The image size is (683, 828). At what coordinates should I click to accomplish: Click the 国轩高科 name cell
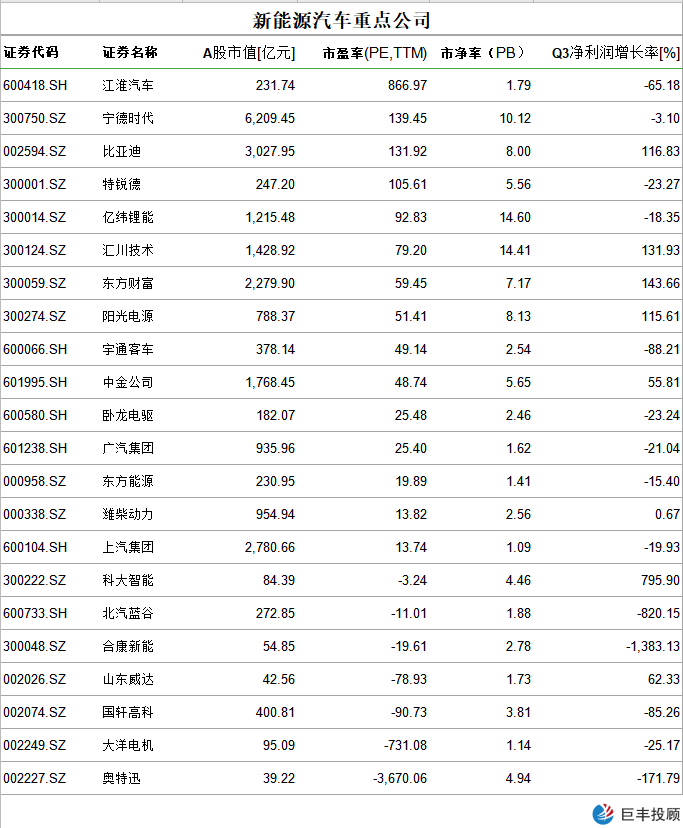coord(128,712)
